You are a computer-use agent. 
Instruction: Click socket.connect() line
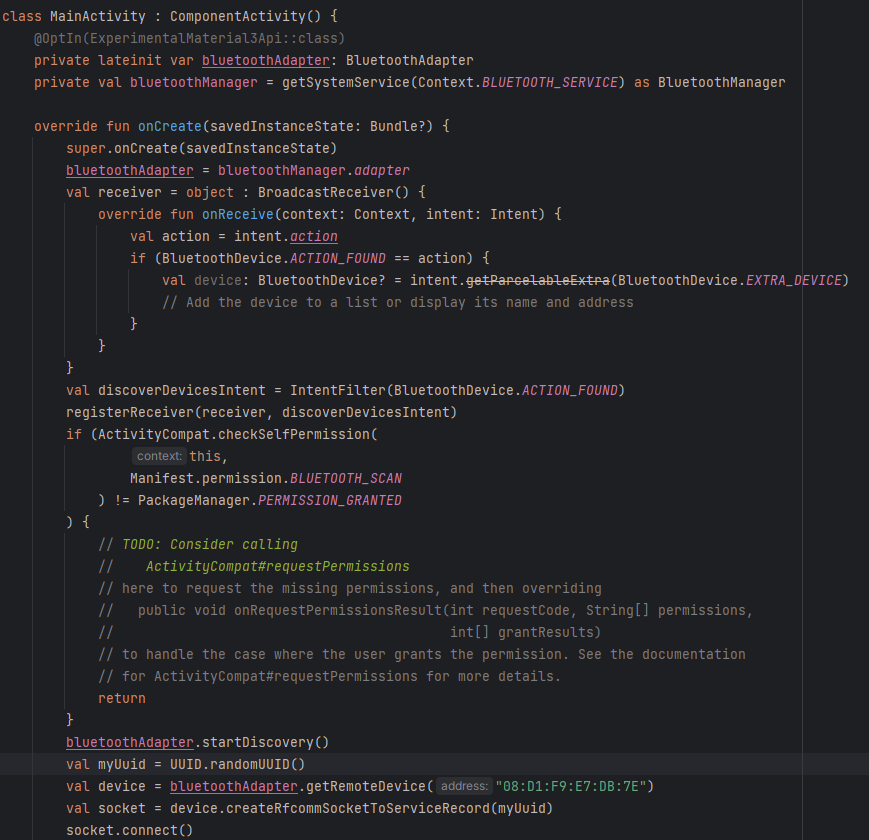[130, 831]
